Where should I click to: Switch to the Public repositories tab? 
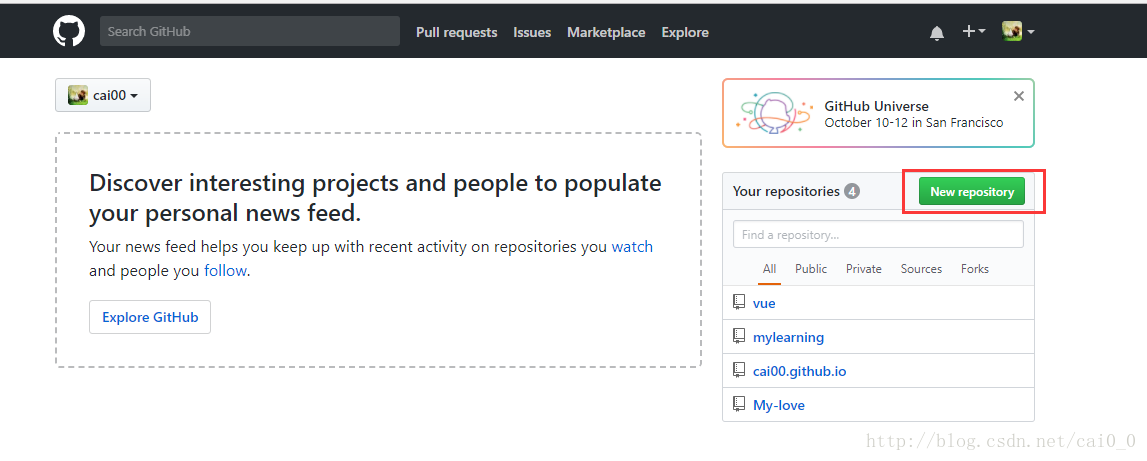point(811,268)
